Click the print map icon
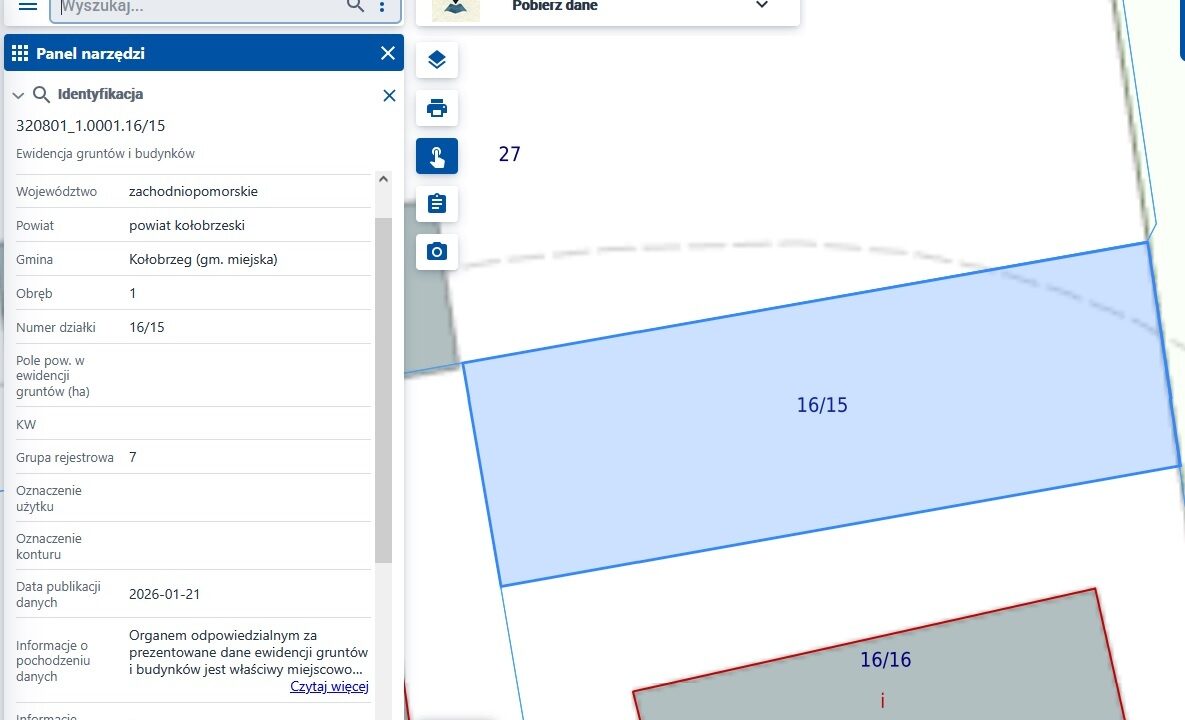 coord(437,108)
